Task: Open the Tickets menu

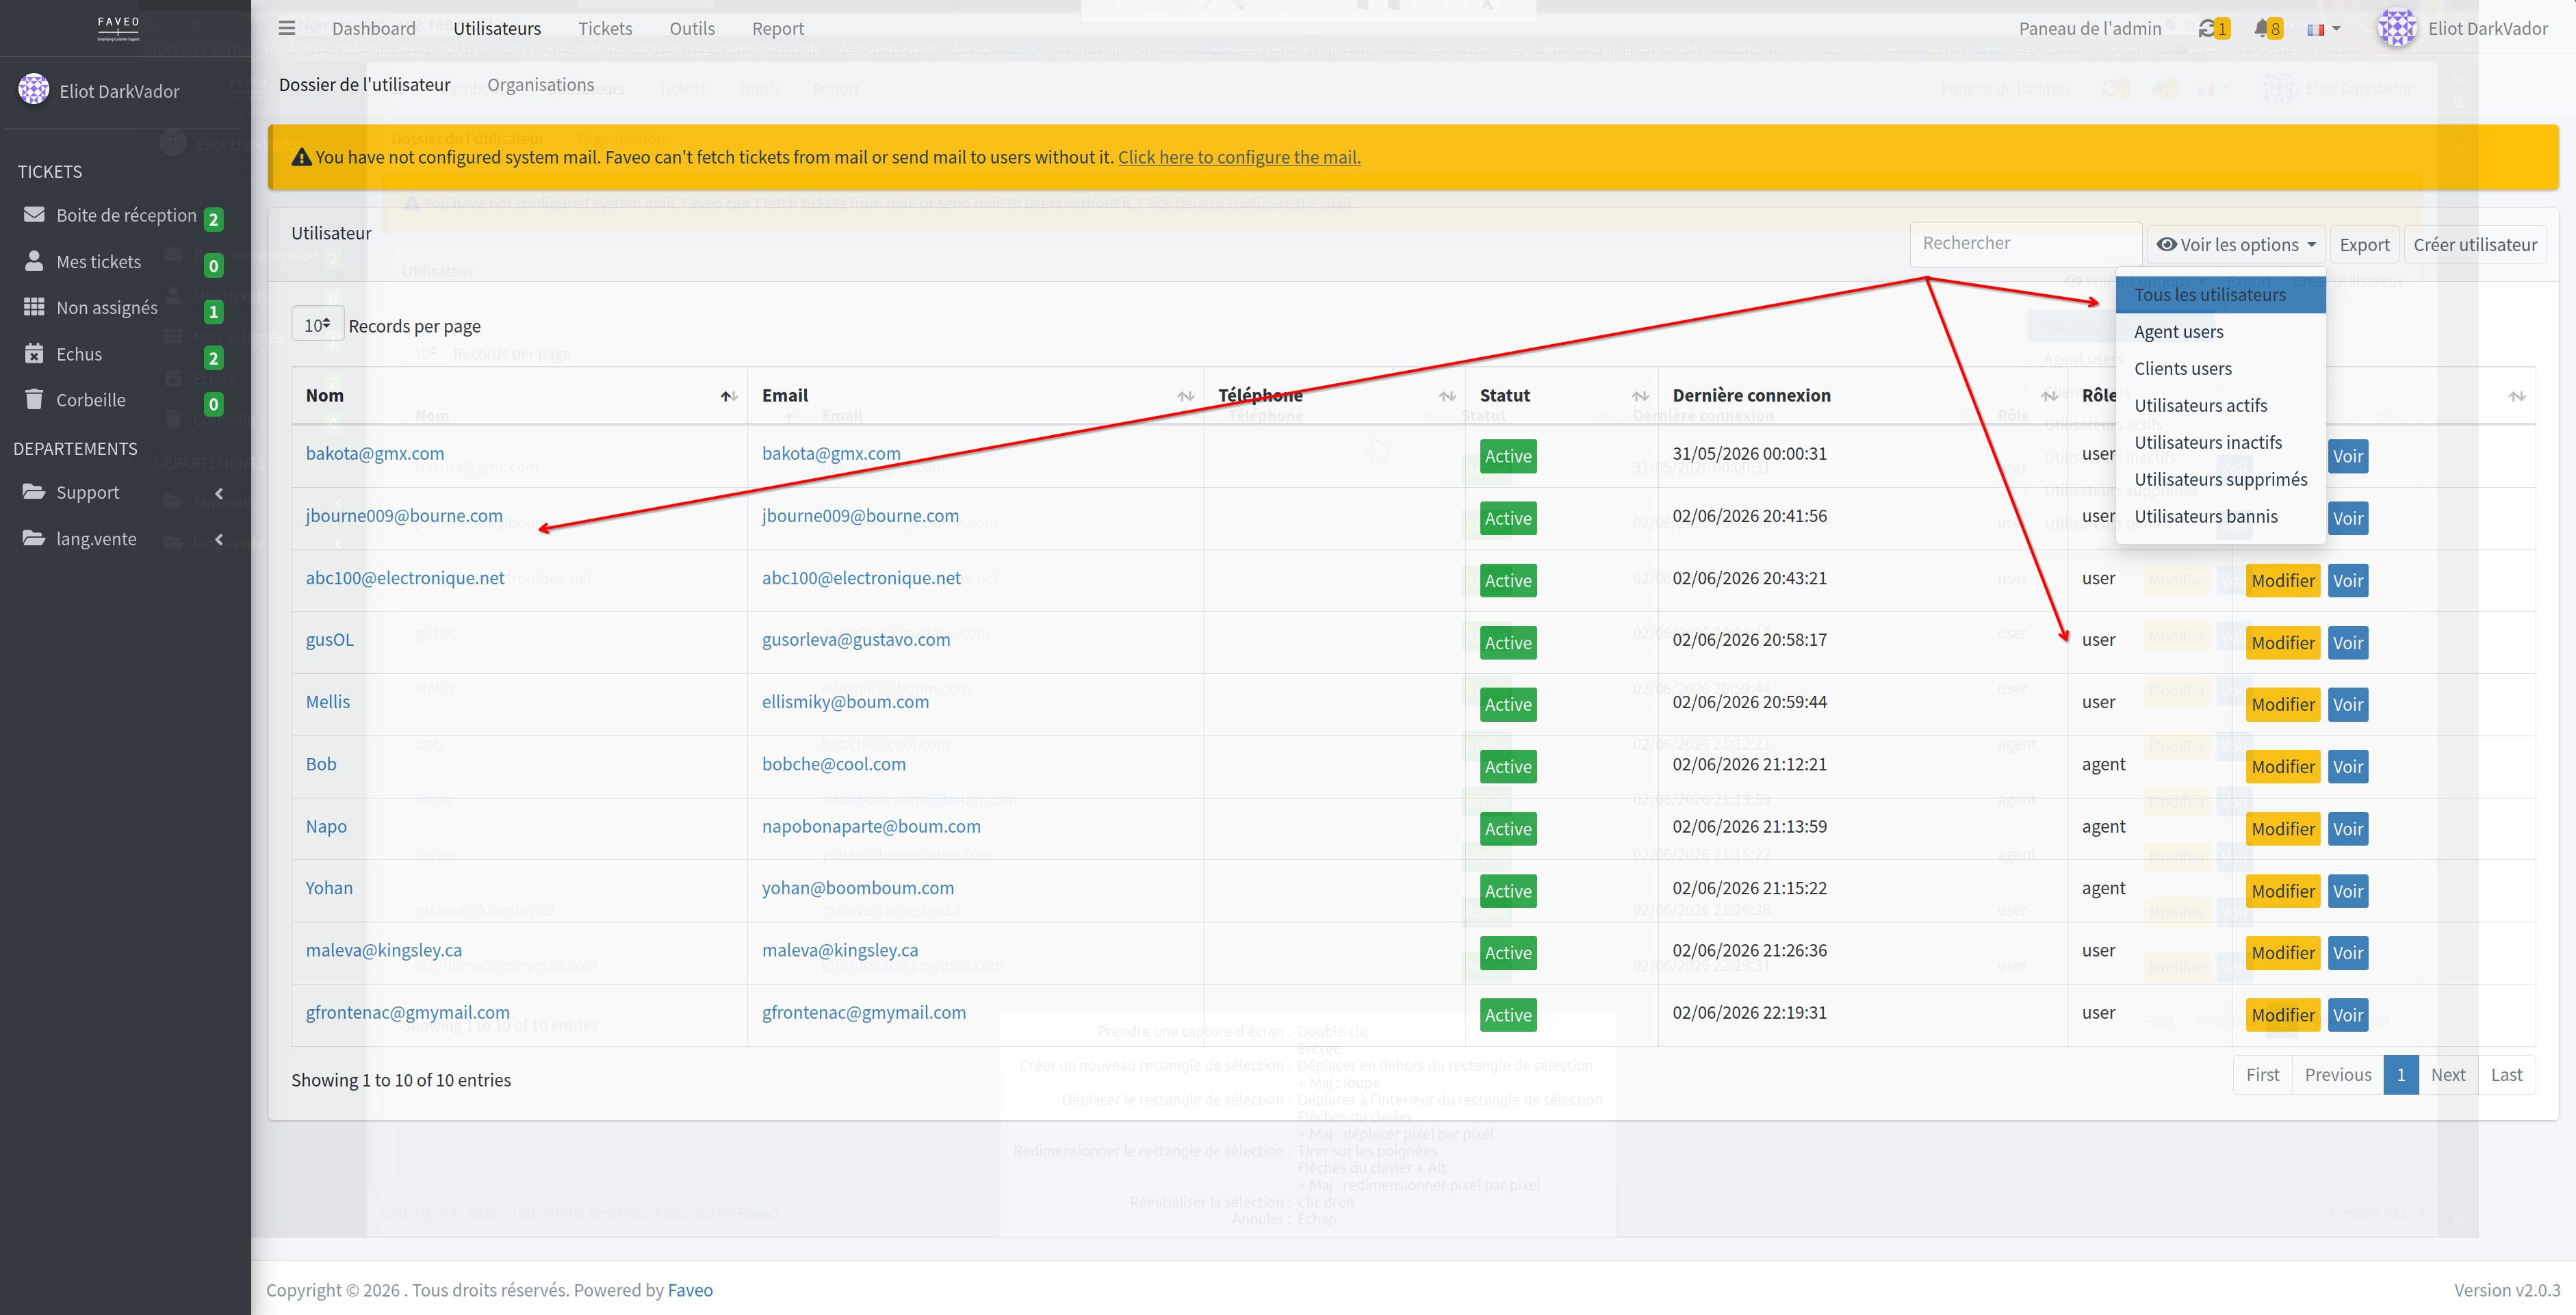Action: 605,28
